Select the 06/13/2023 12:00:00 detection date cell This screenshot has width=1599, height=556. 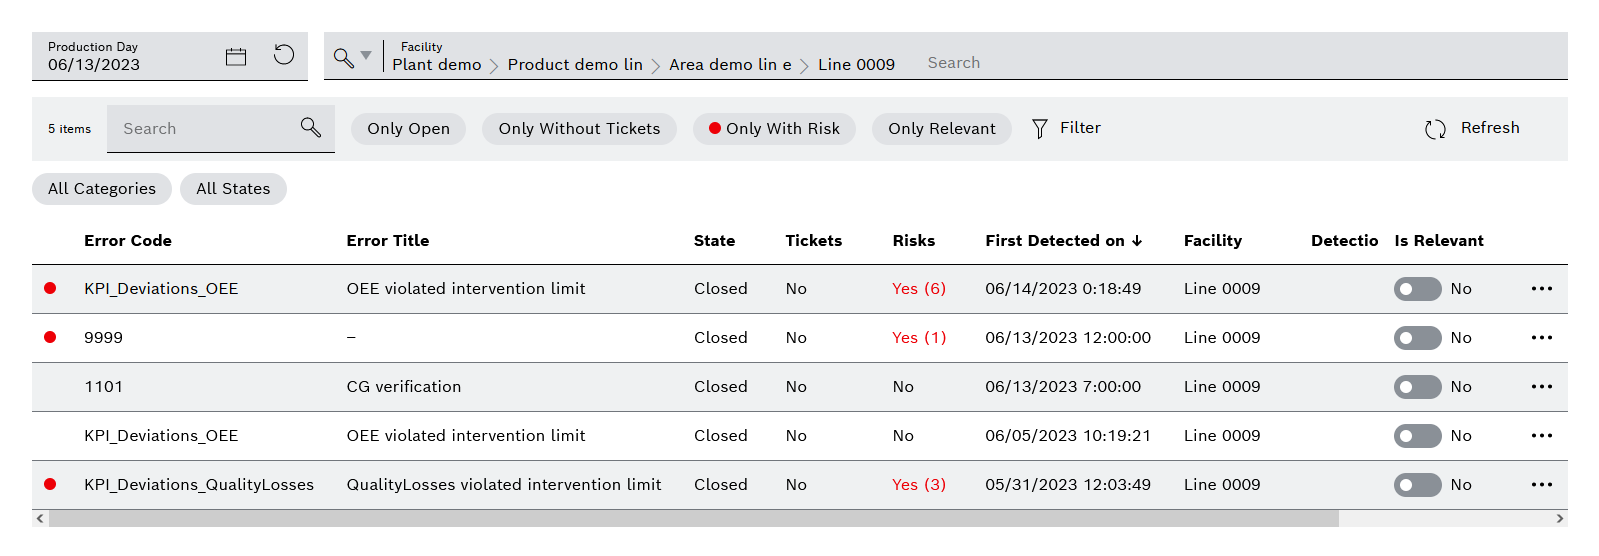(x=1068, y=338)
